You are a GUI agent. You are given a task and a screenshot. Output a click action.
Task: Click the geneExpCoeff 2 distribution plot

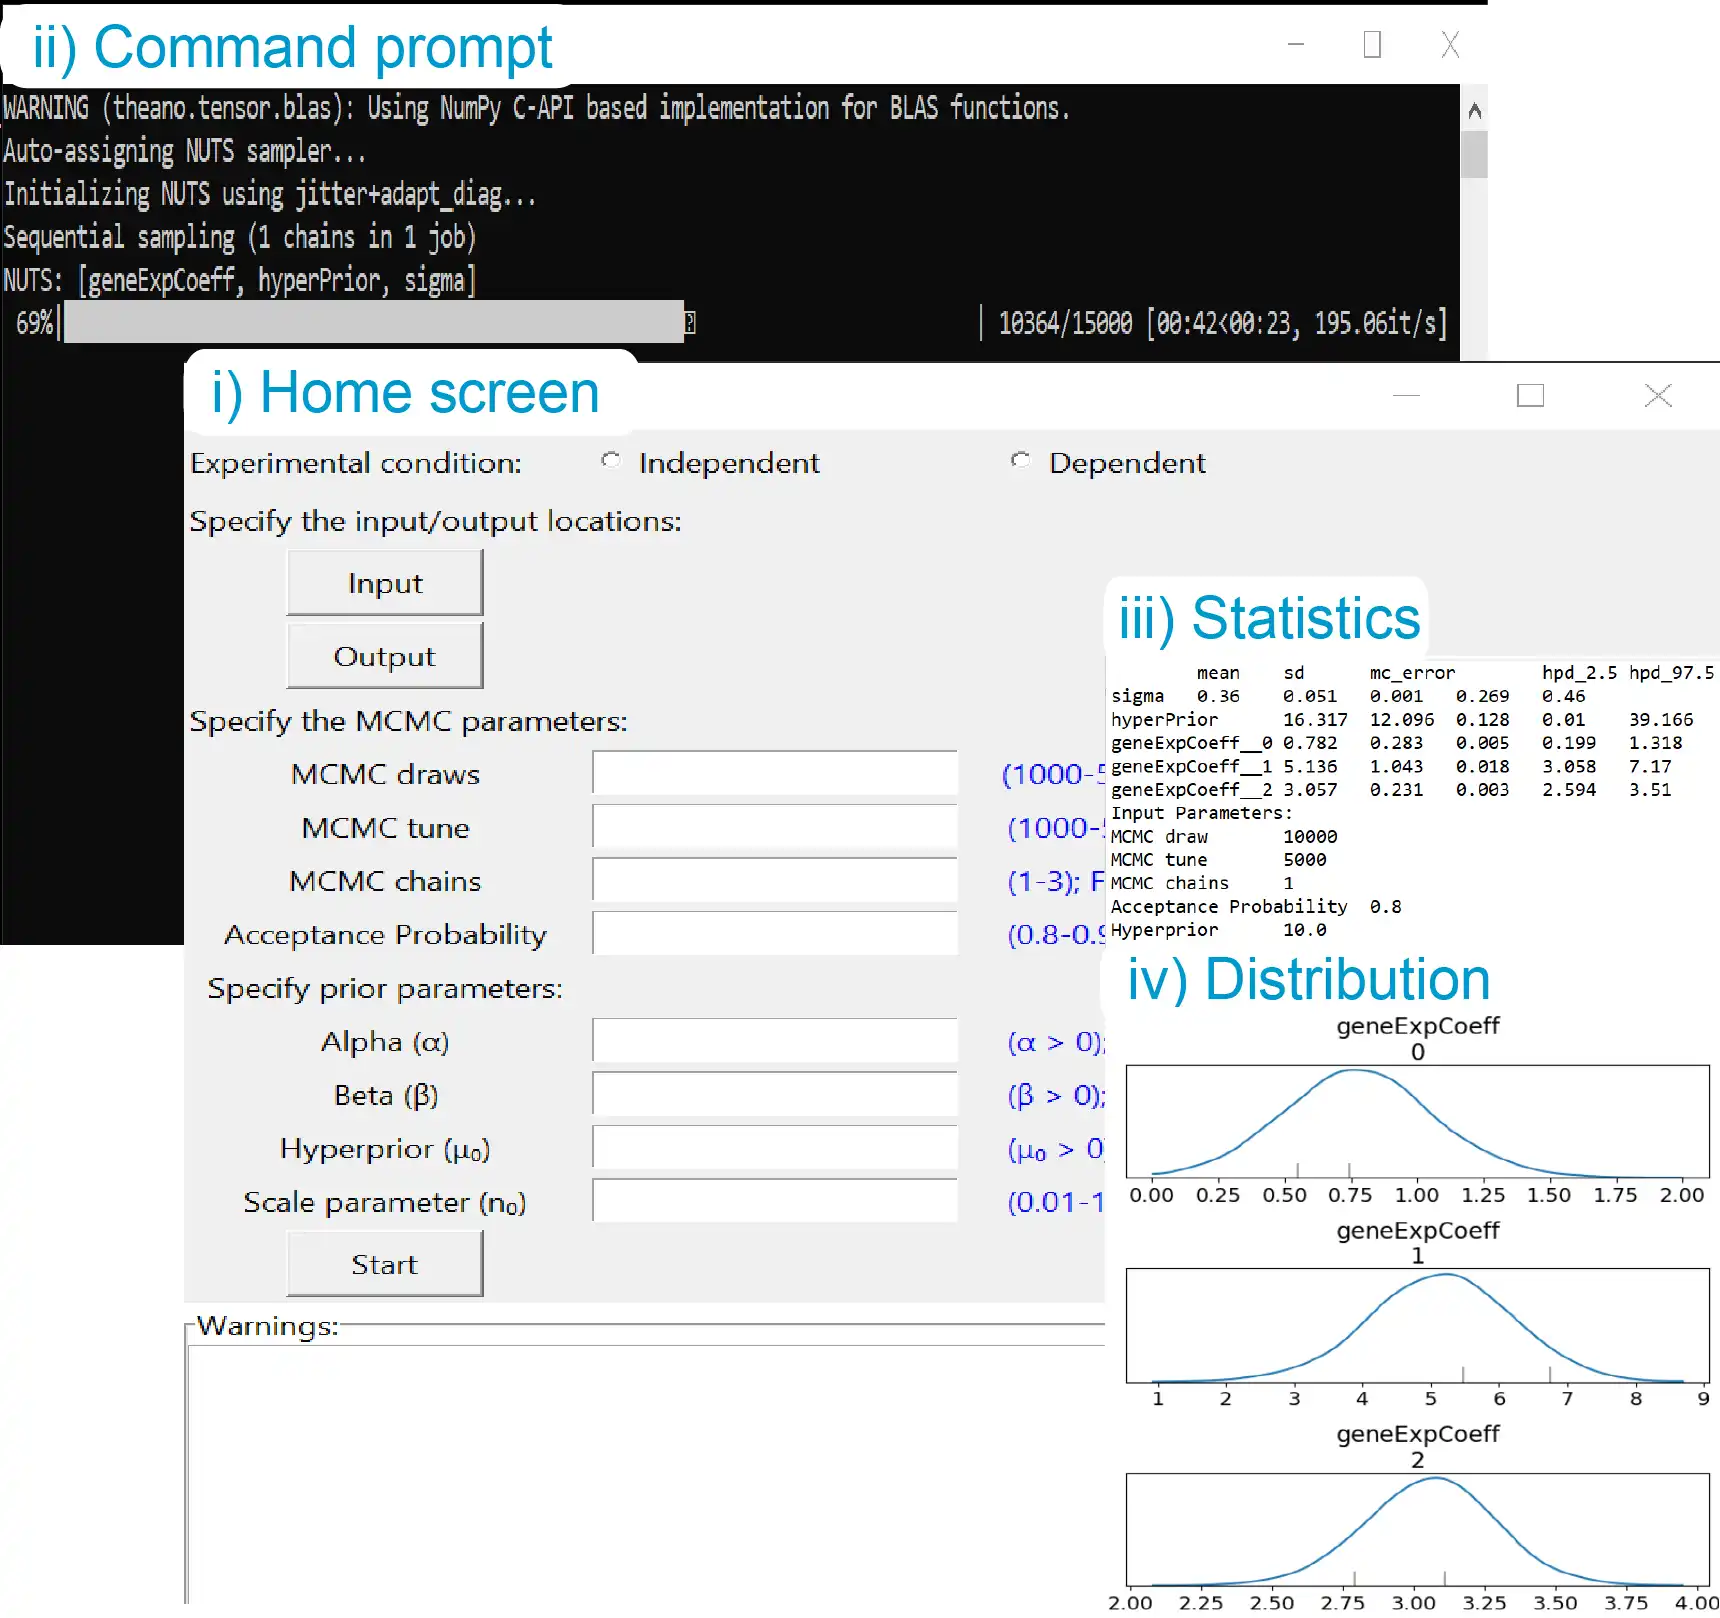(x=1417, y=1529)
